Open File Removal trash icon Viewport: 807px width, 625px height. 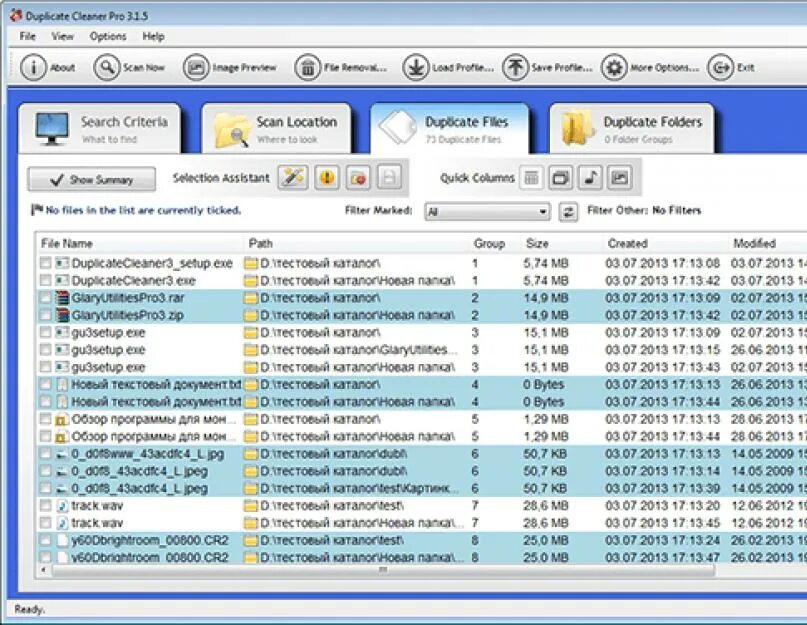click(x=308, y=67)
